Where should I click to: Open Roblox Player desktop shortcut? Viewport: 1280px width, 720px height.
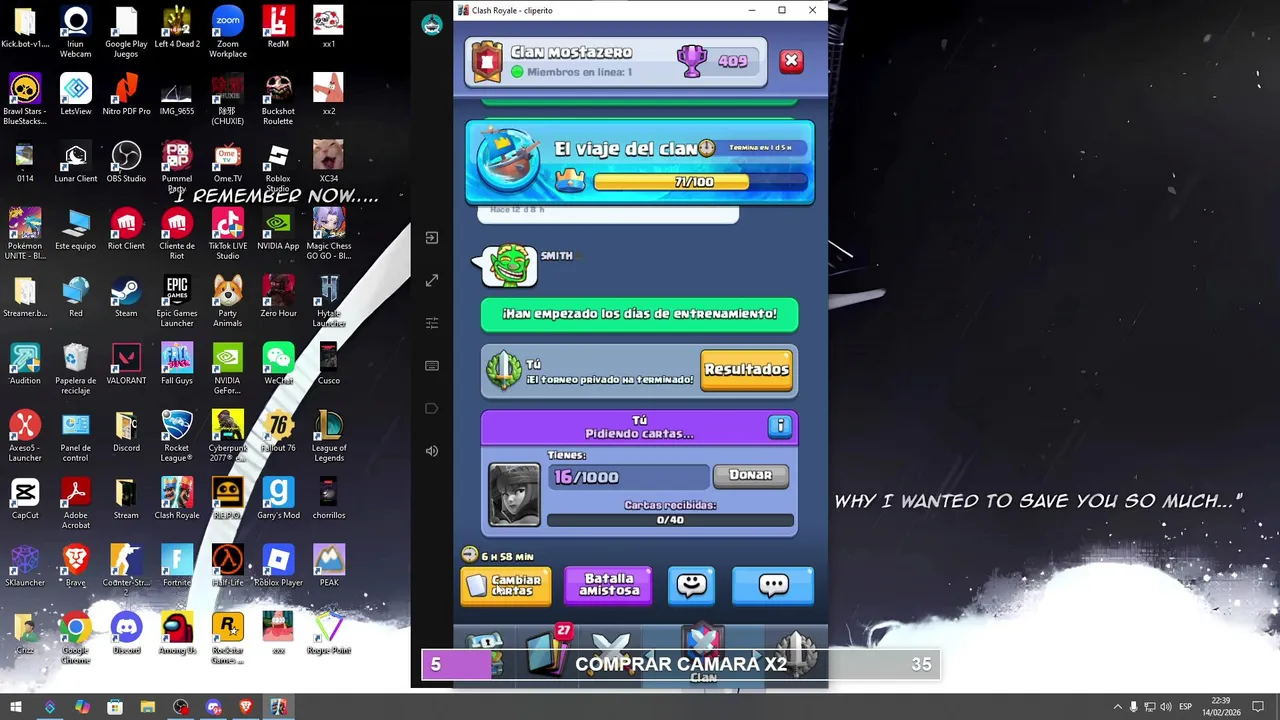pos(278,565)
